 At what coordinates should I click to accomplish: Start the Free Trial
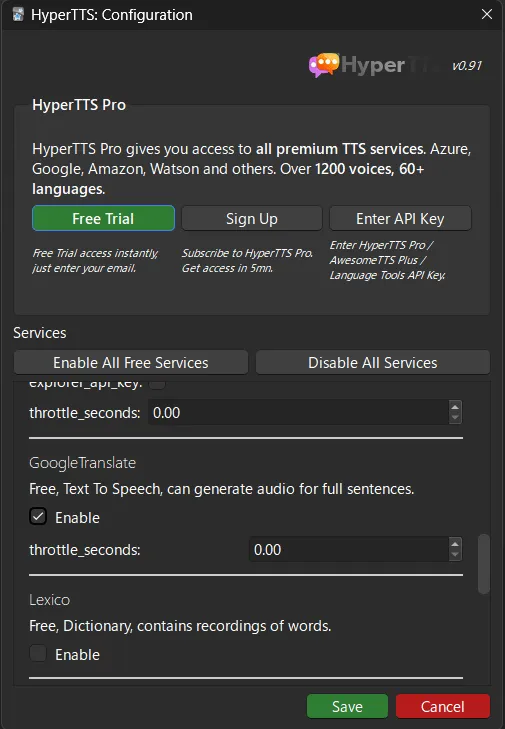click(103, 219)
